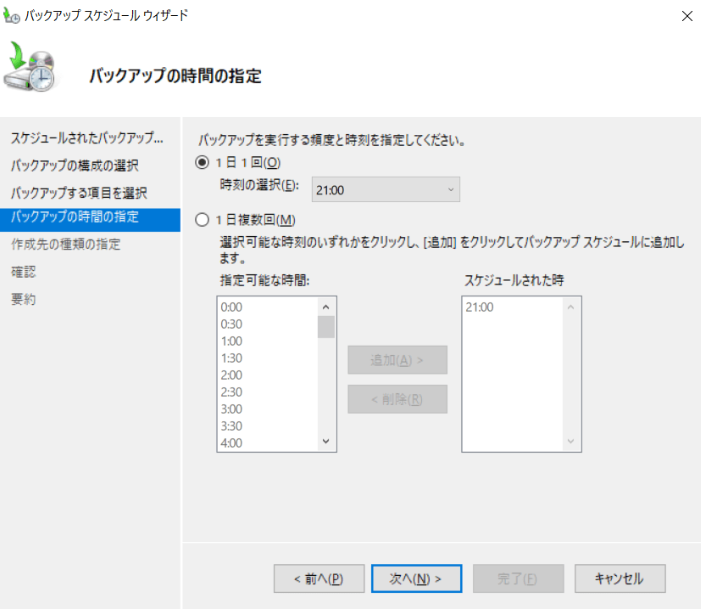
Task: Click the 完了(F) finish button
Action: click(x=518, y=579)
